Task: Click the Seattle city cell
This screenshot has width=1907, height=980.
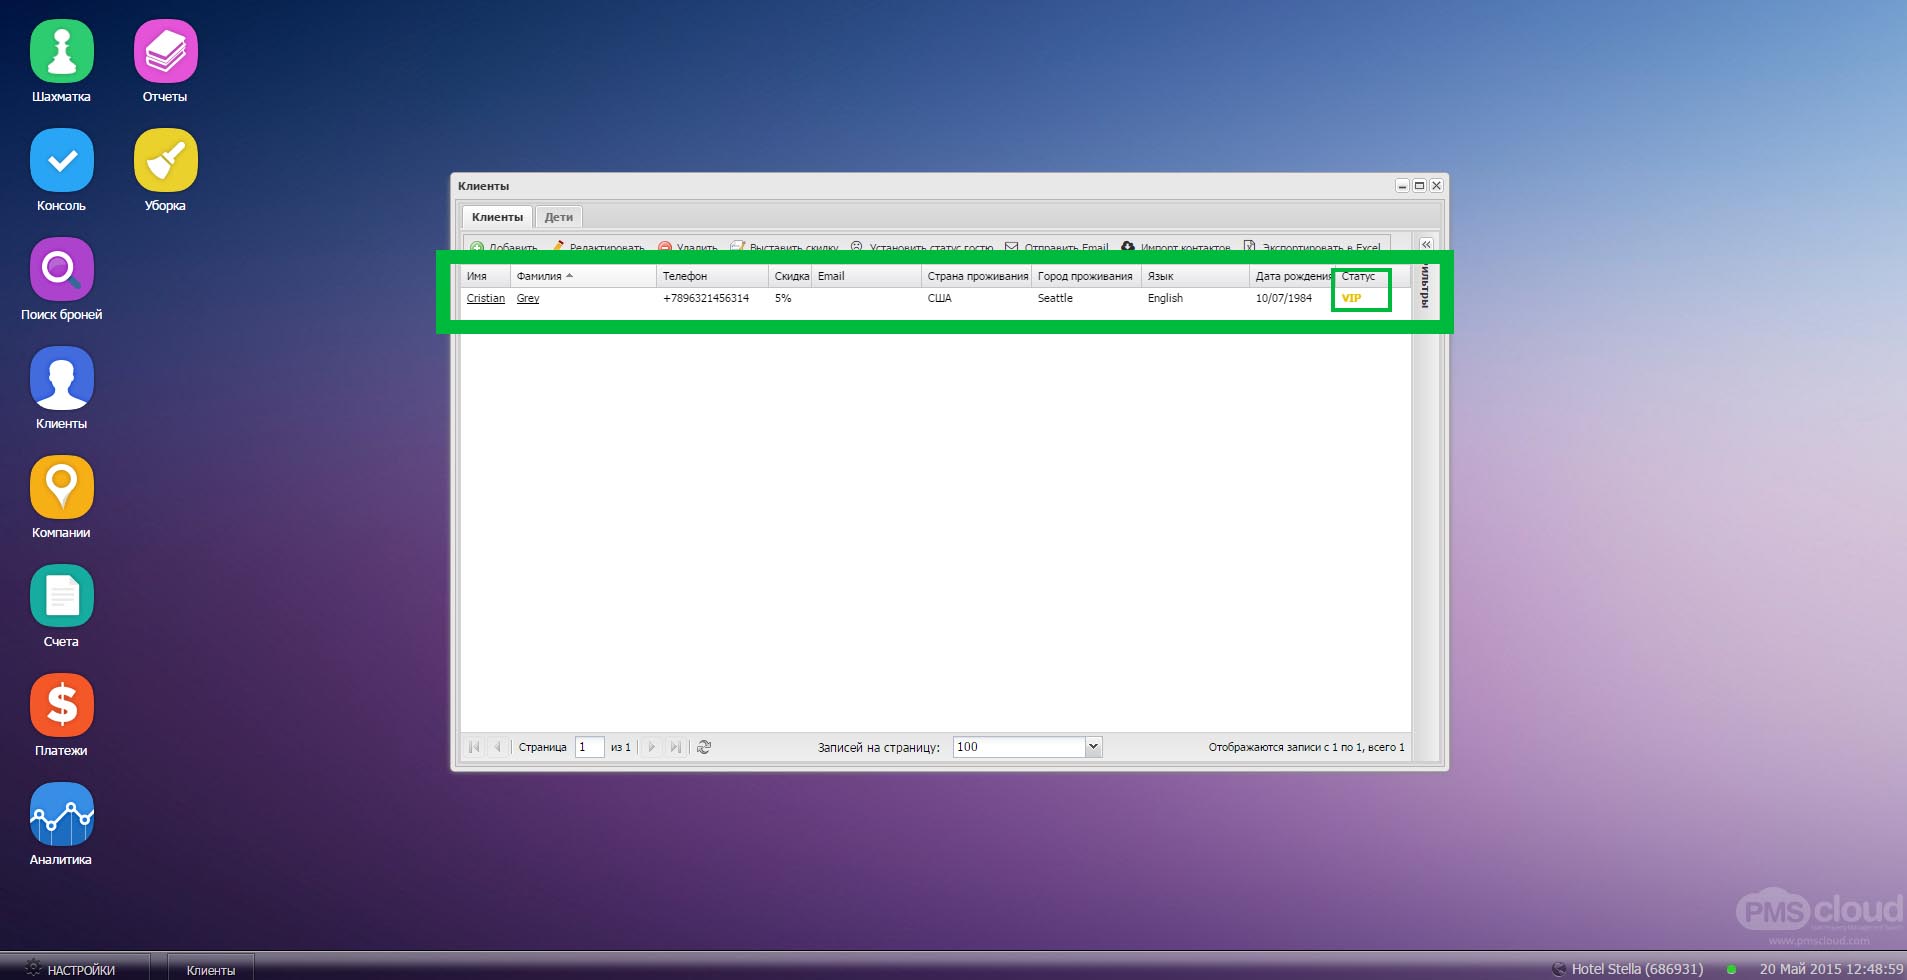Action: coord(1055,298)
